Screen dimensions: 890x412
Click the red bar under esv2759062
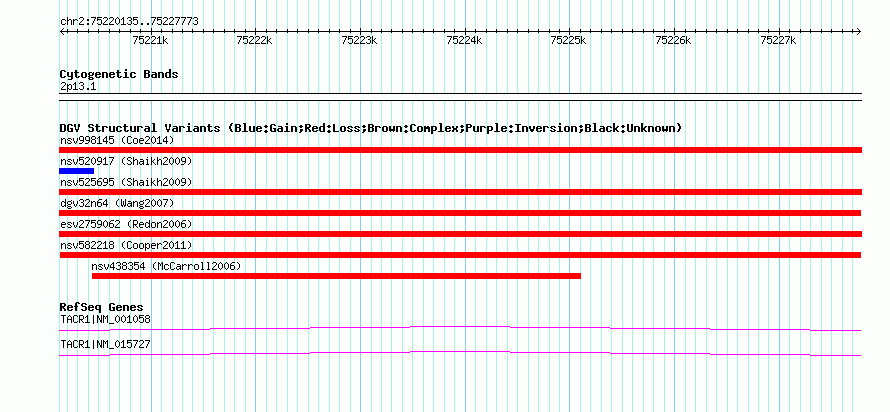point(460,234)
